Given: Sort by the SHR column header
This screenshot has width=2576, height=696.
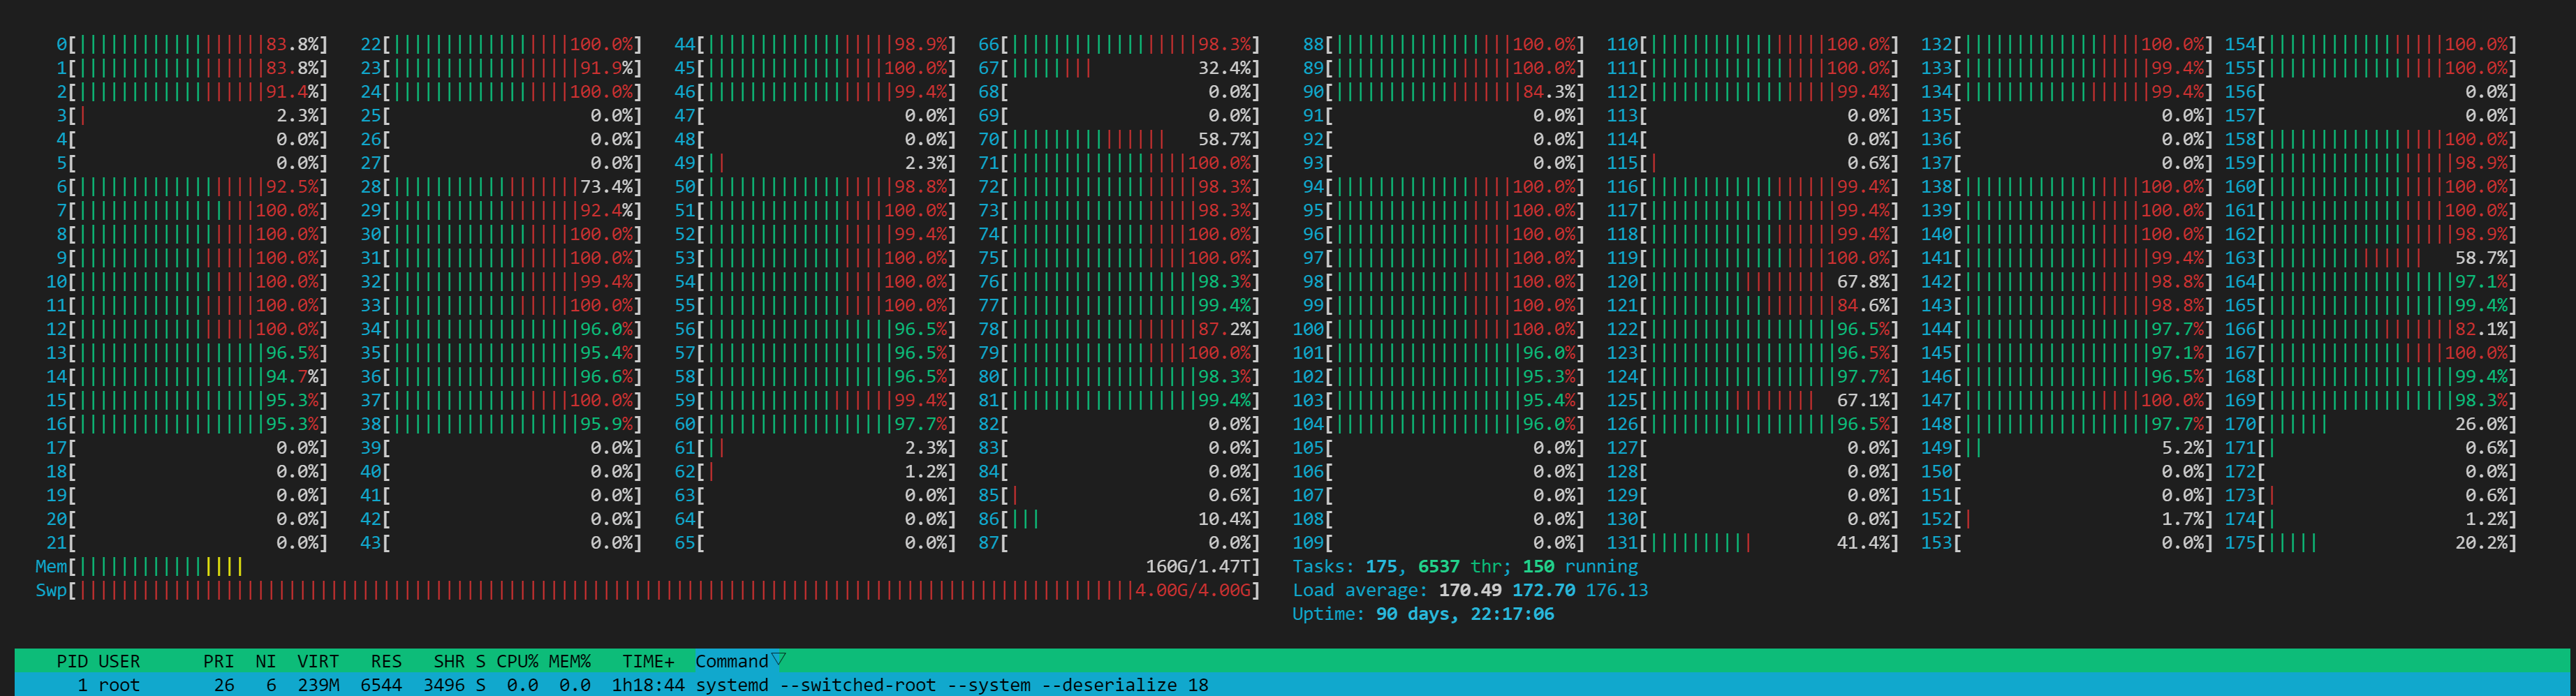Looking at the screenshot, I should (x=449, y=661).
